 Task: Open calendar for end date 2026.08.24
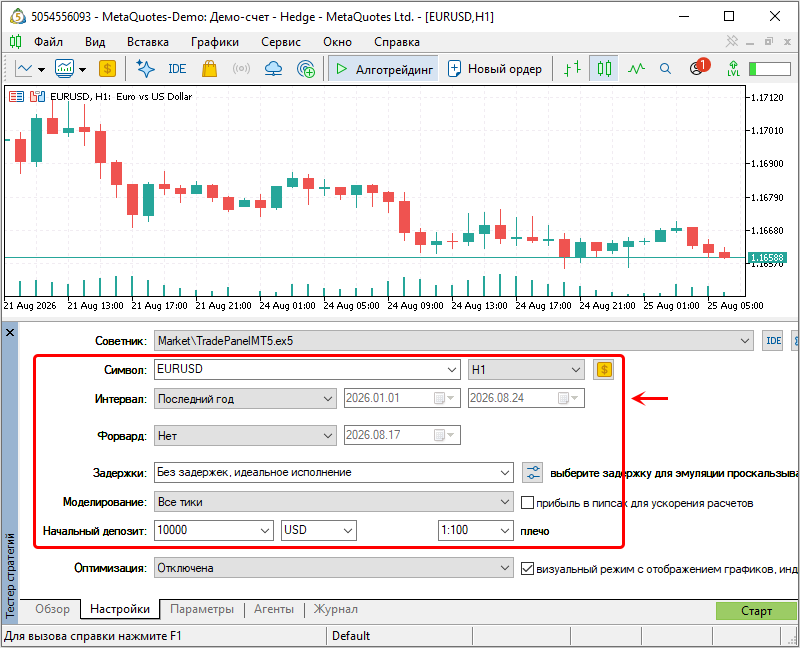[567, 398]
